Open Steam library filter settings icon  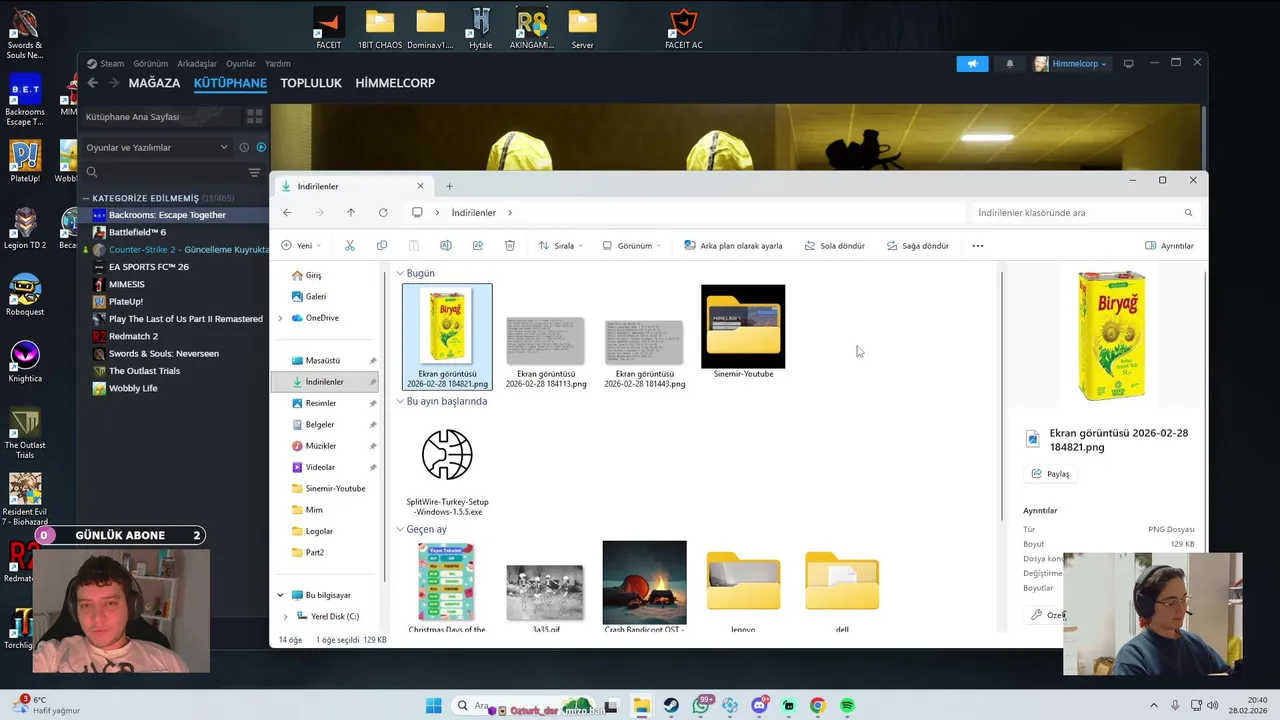254,172
